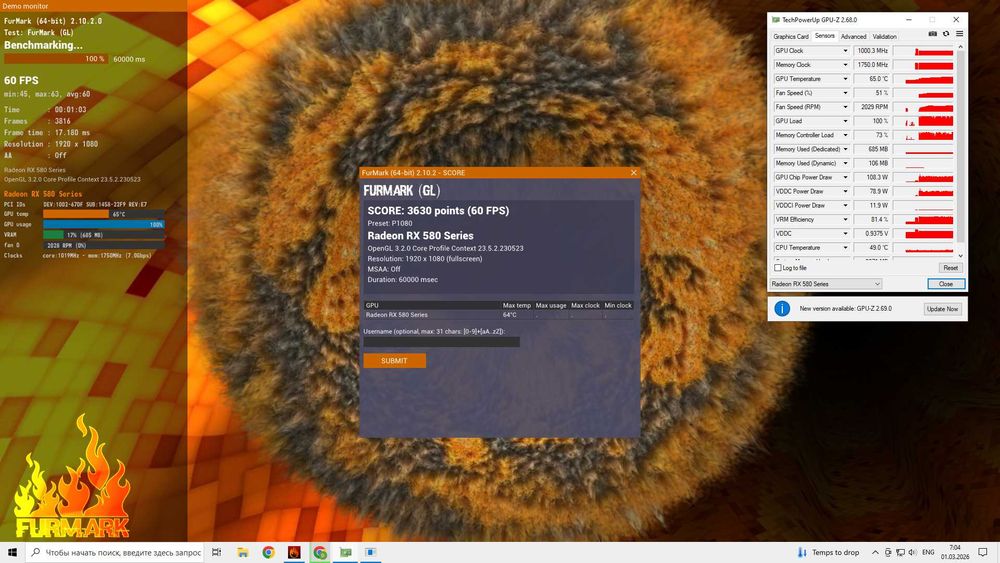1000x563 pixels.
Task: Open GPU Load sensor dropdown
Action: (846, 121)
